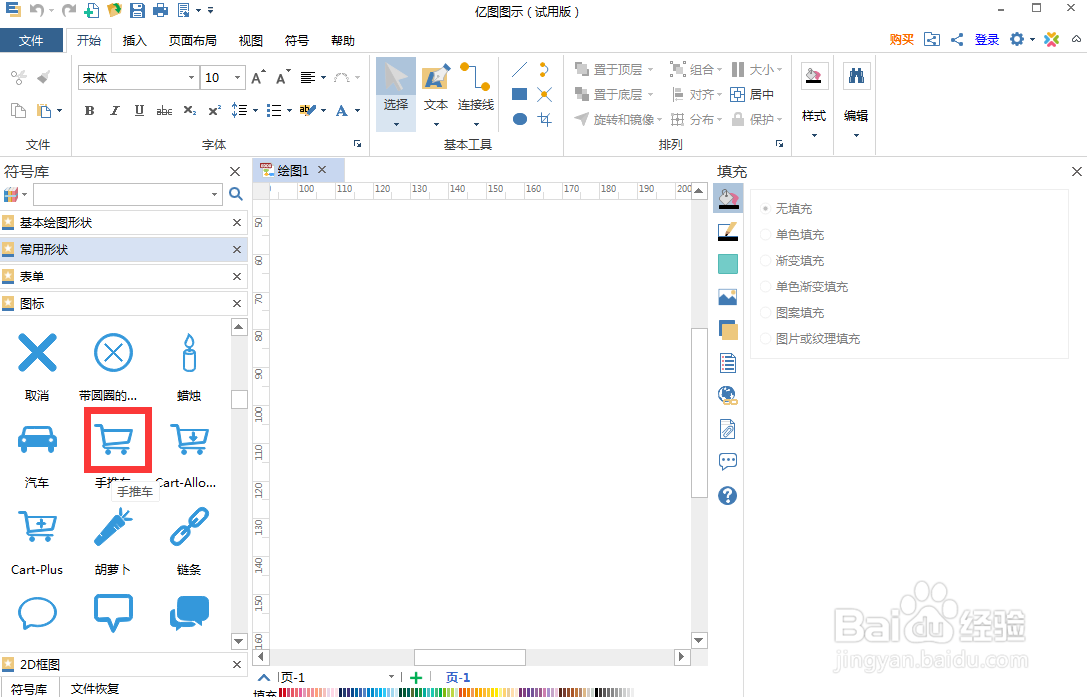1087x697 pixels.
Task: Open the 宋体 font family dropdown
Action: tap(193, 77)
